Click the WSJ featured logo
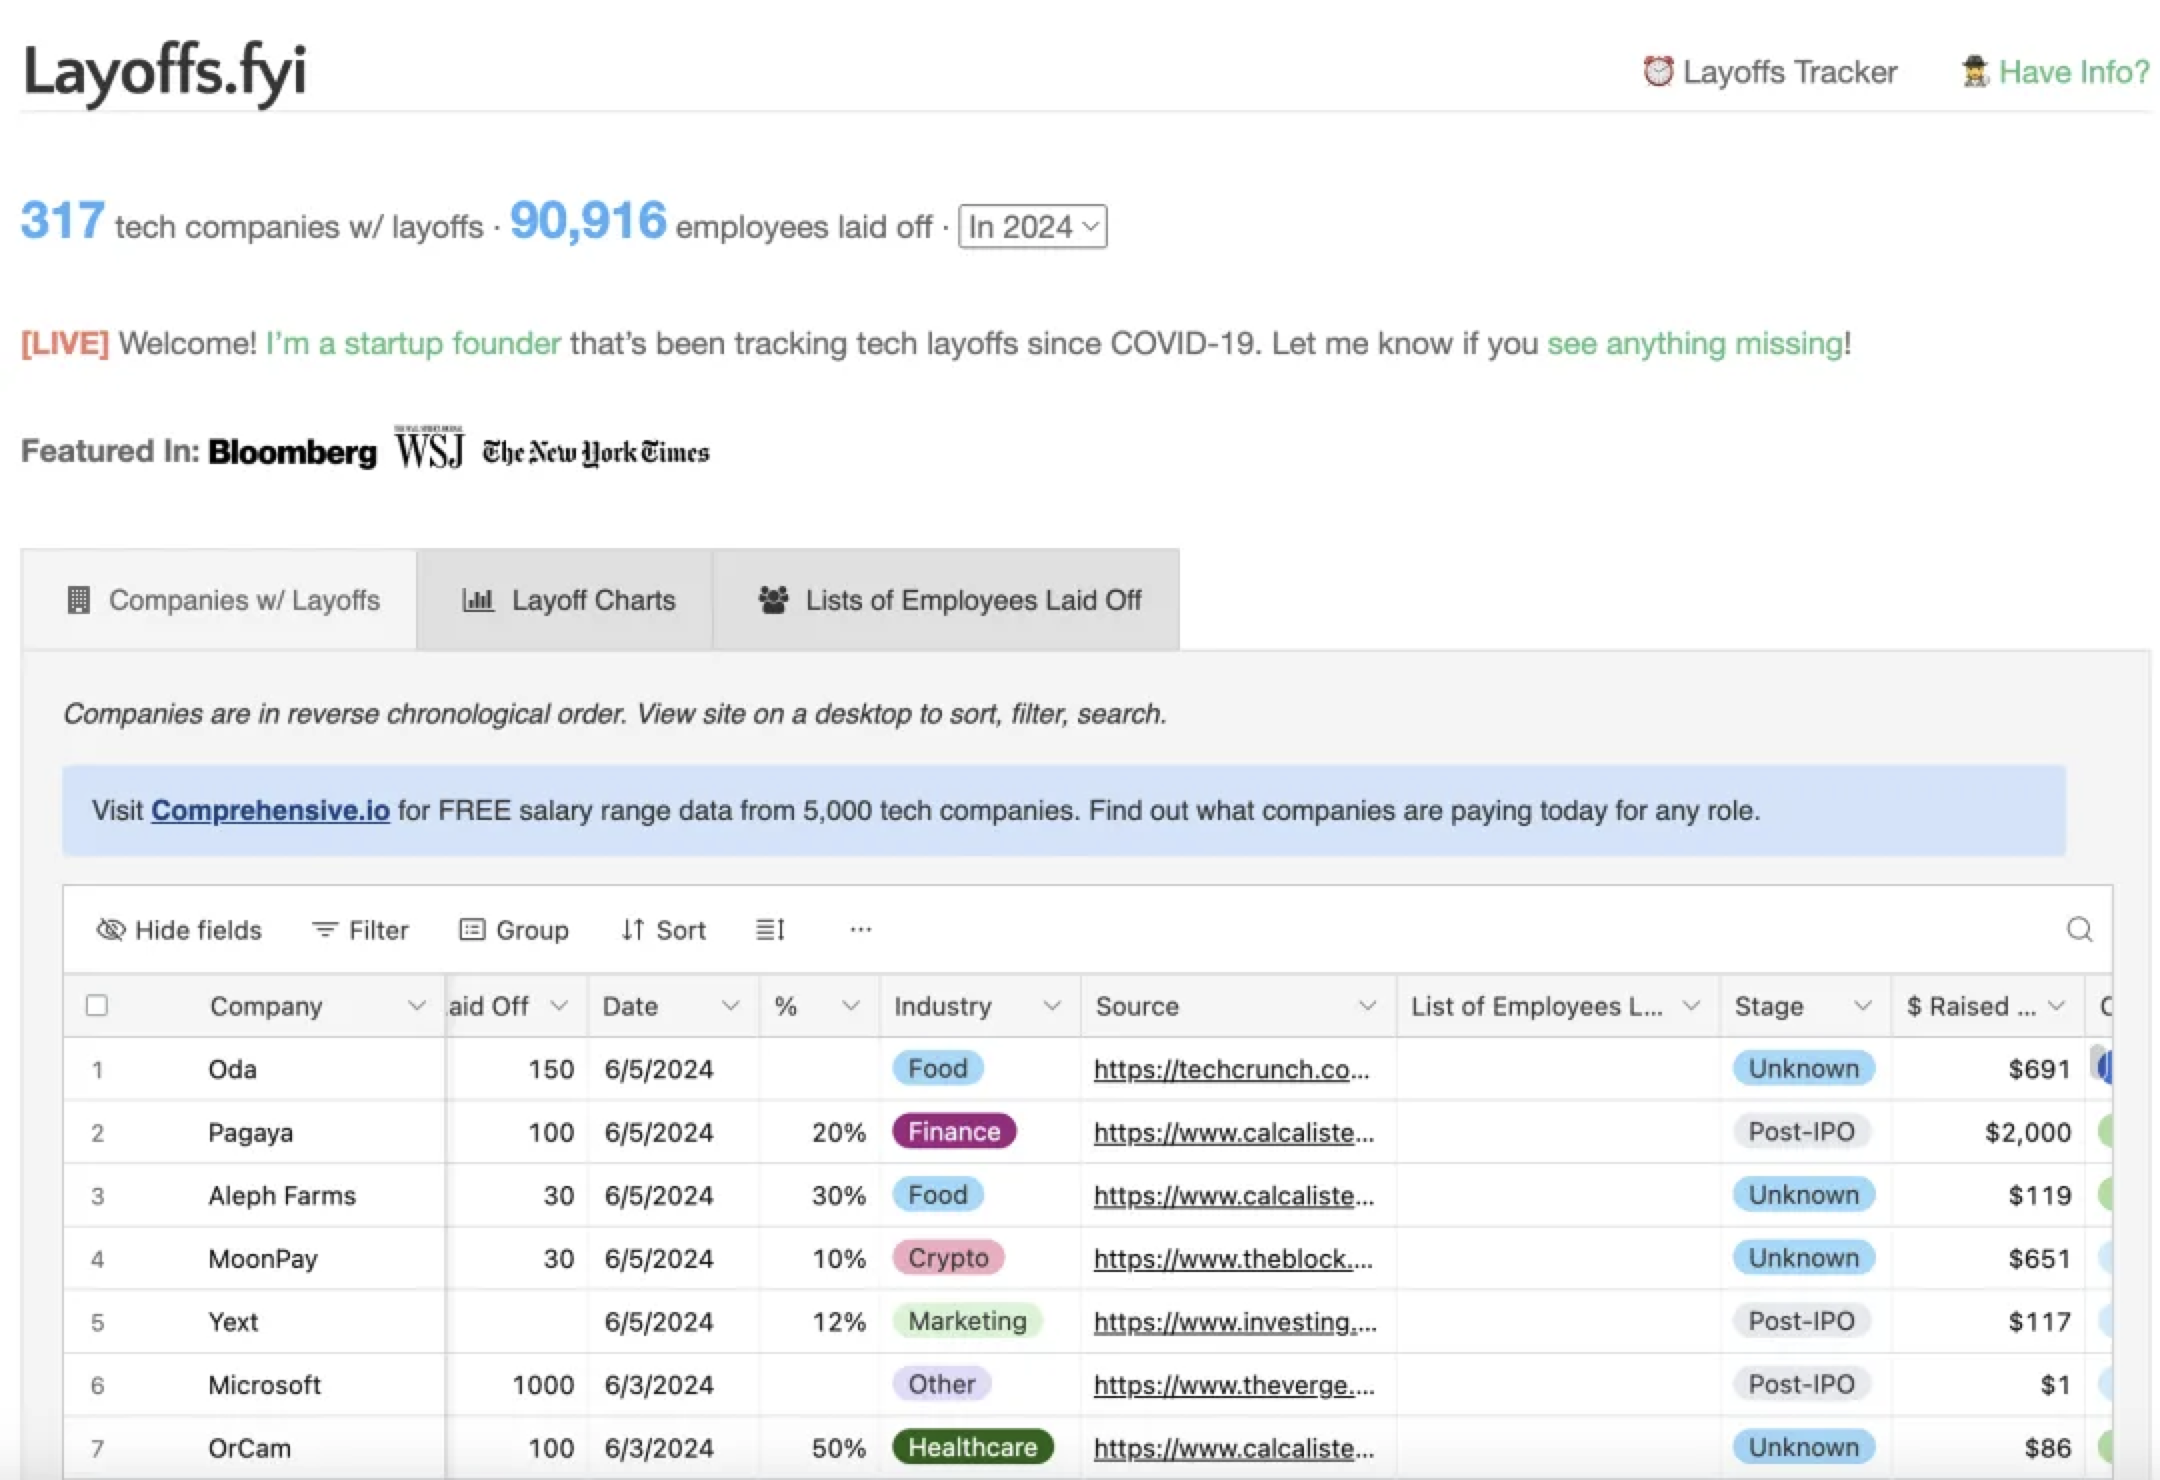Viewport: 2160px width, 1480px height. pos(429,448)
